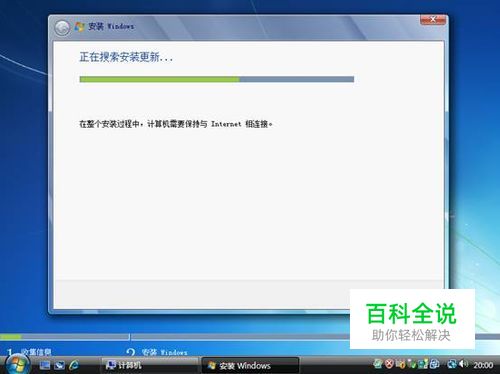Click the system clock showing 20:00
The width and height of the screenshot is (500, 374).
coord(483,365)
